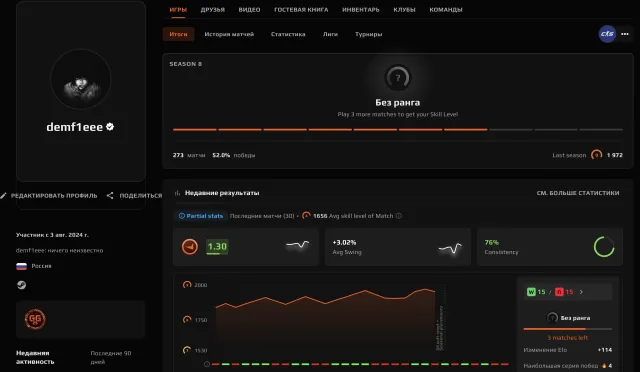Open the КОМАНДЫ tab

(446, 9)
